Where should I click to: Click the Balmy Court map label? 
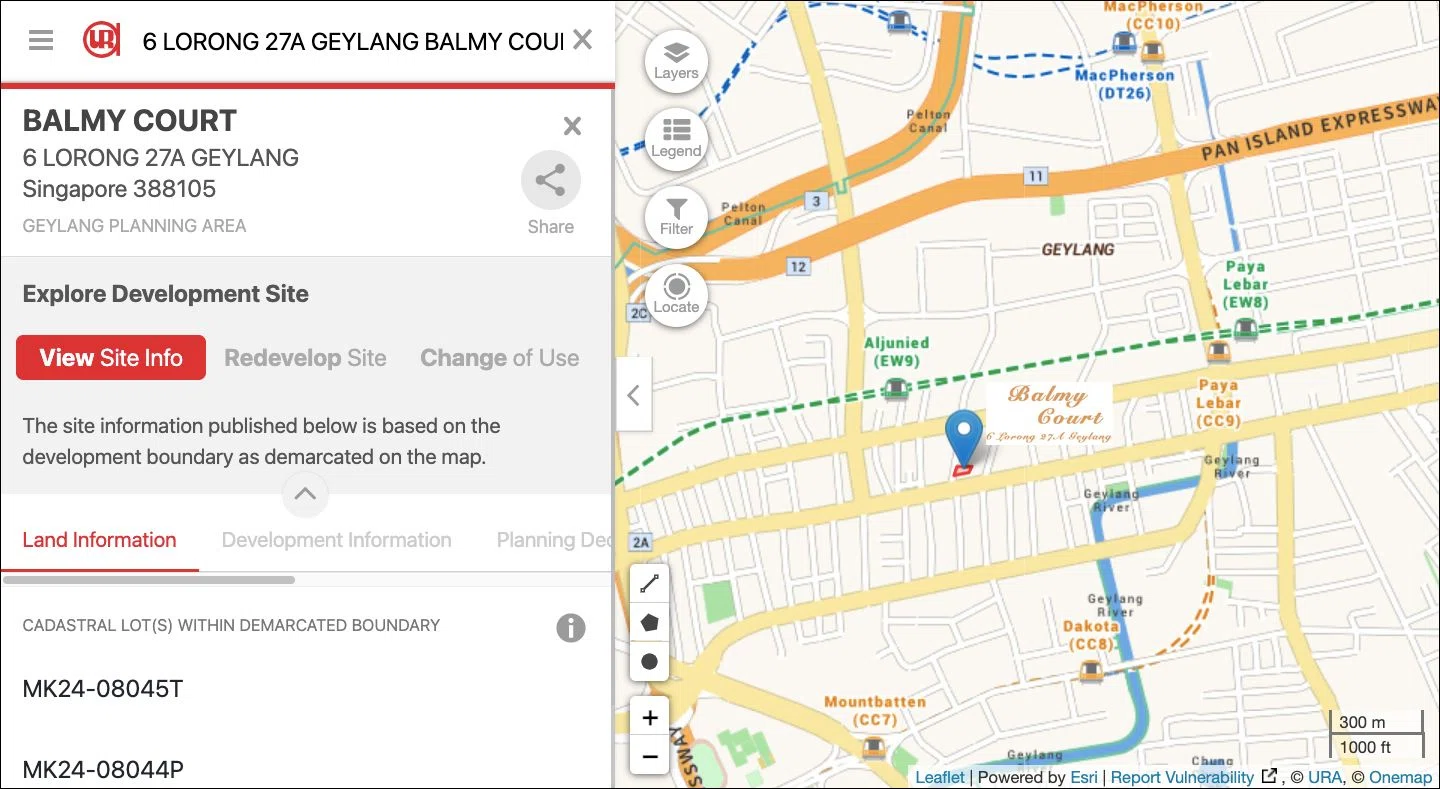[x=1049, y=411]
